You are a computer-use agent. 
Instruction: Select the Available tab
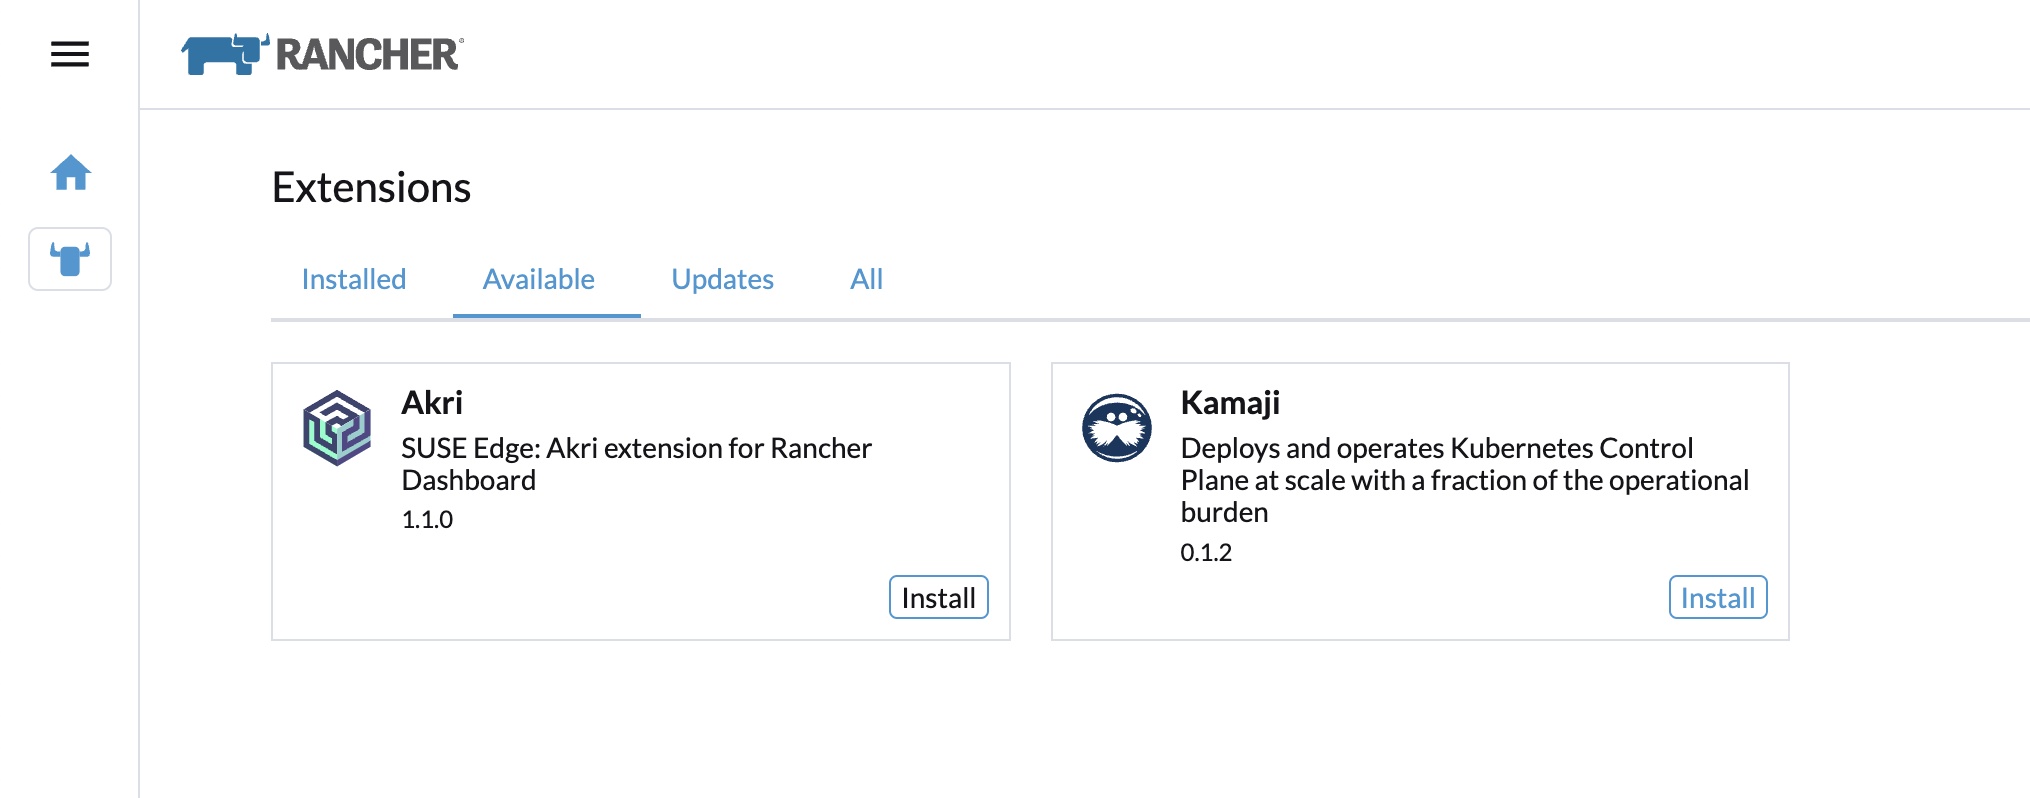click(538, 279)
